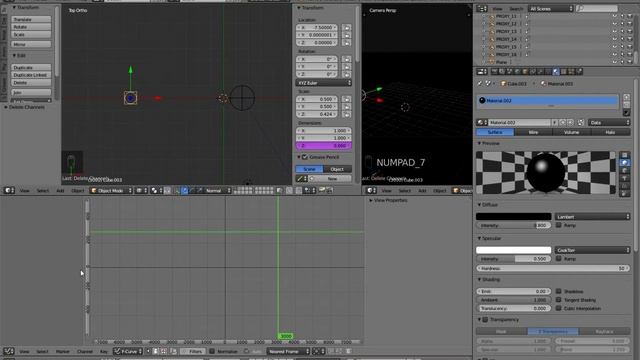Switch to the Wire material type tab
Viewport: 640px width, 360px height.
533,132
